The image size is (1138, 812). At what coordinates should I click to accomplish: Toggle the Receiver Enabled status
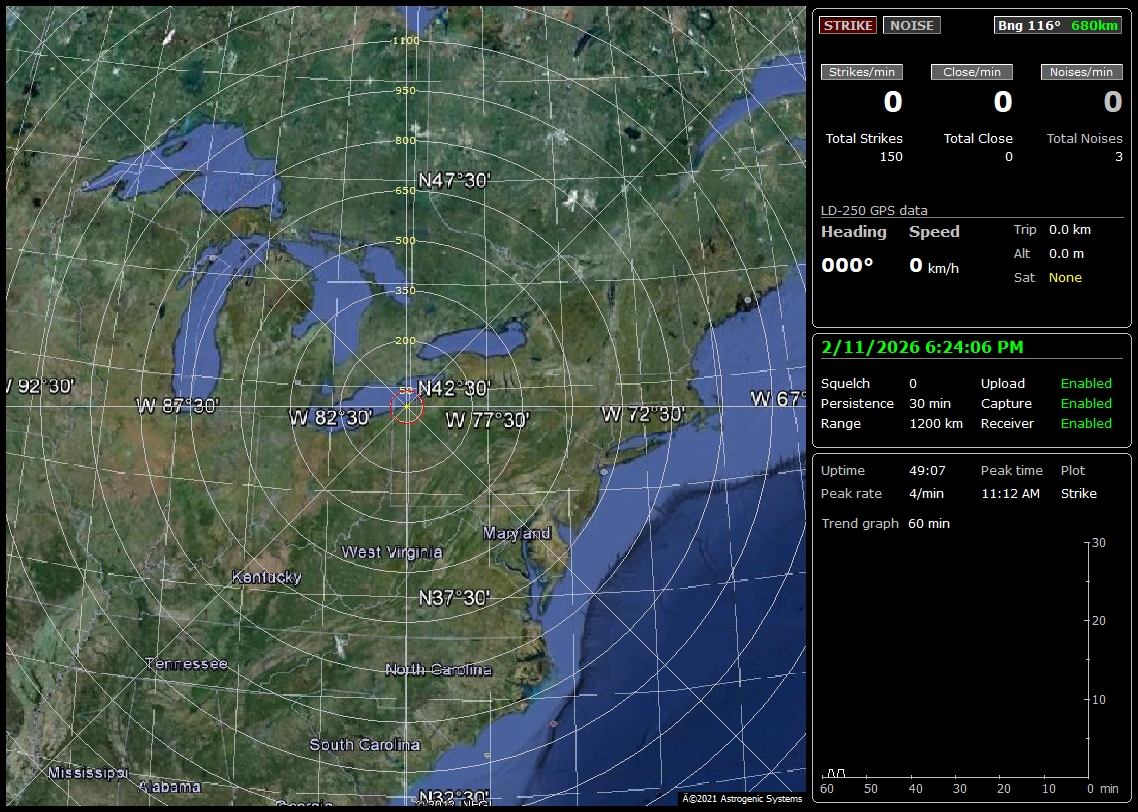[1085, 424]
